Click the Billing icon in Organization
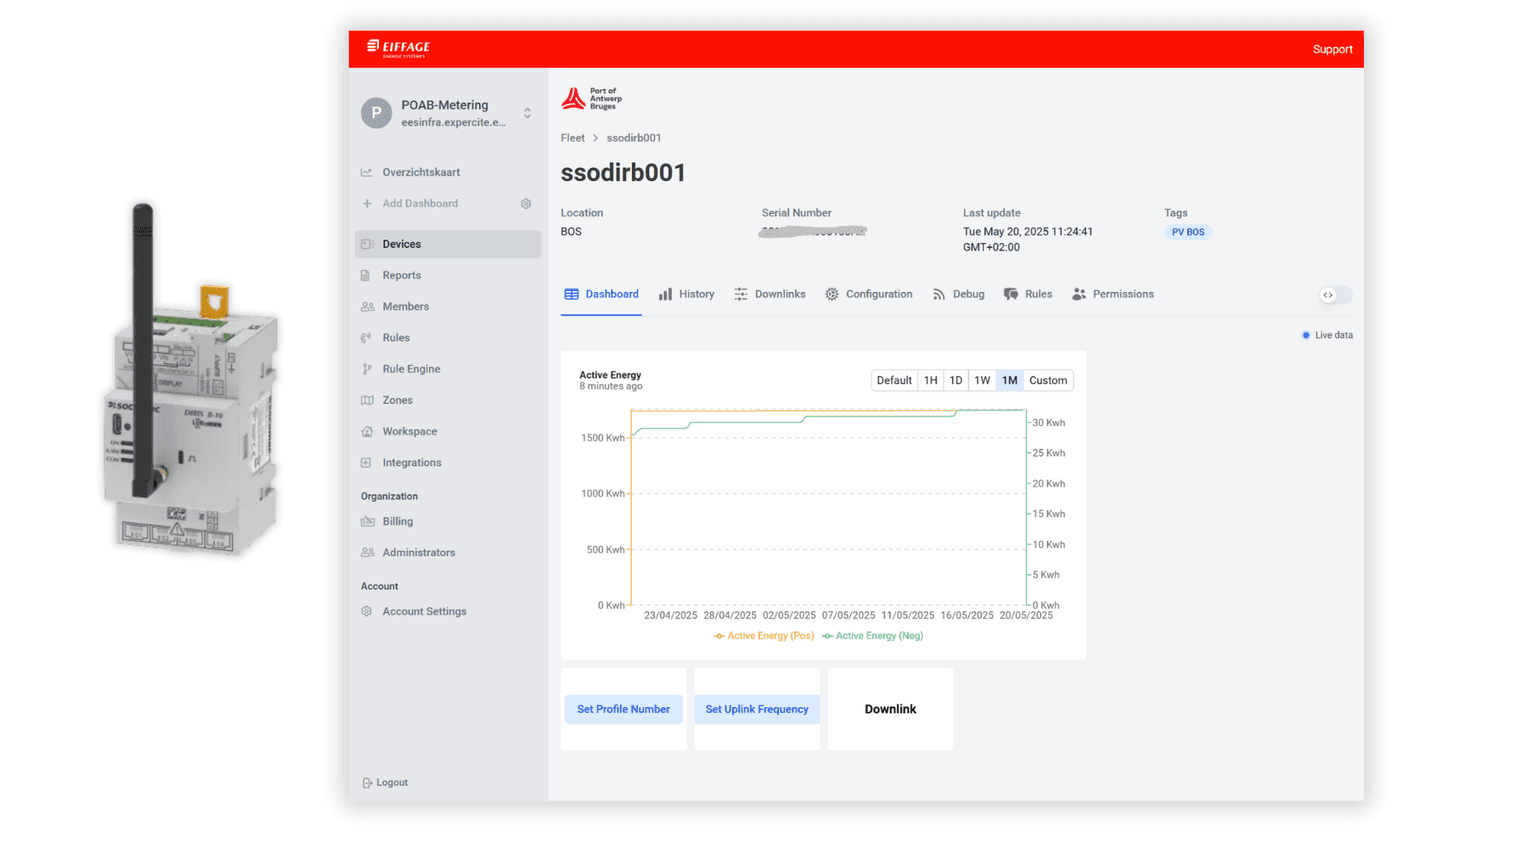1520x855 pixels. coord(367,522)
